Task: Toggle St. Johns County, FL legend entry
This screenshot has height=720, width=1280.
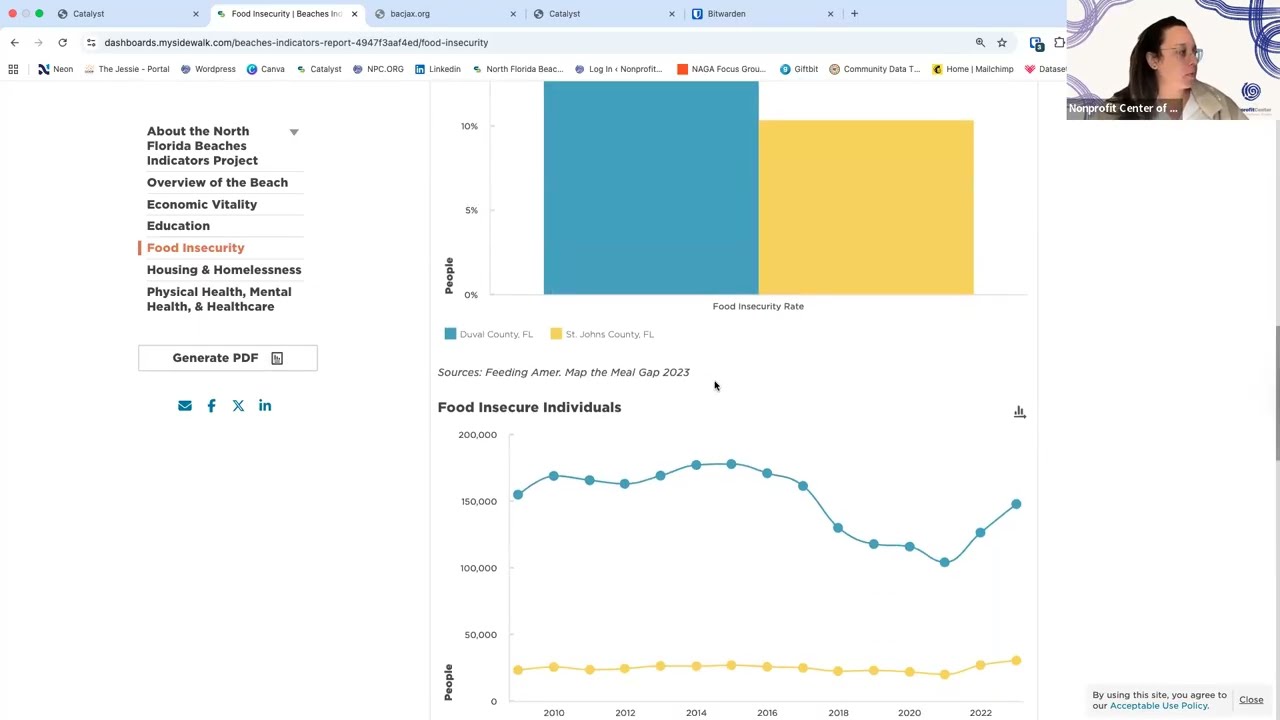Action: [x=602, y=334]
